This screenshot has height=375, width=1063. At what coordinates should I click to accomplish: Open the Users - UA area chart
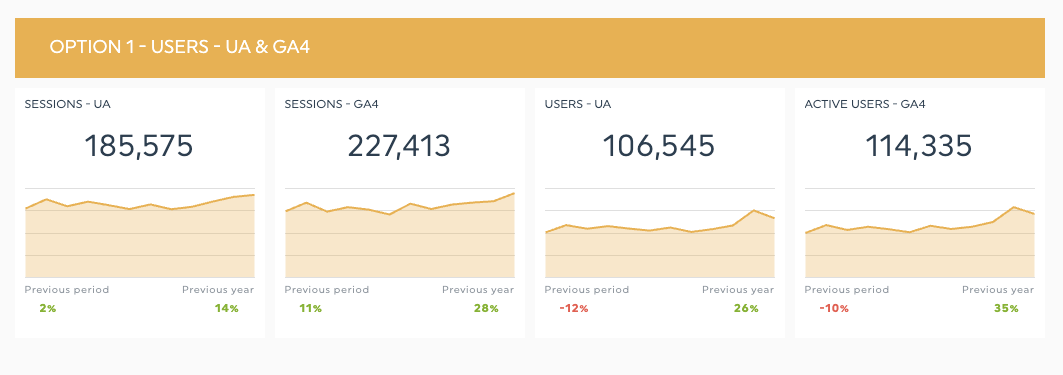pyautogui.click(x=660, y=233)
